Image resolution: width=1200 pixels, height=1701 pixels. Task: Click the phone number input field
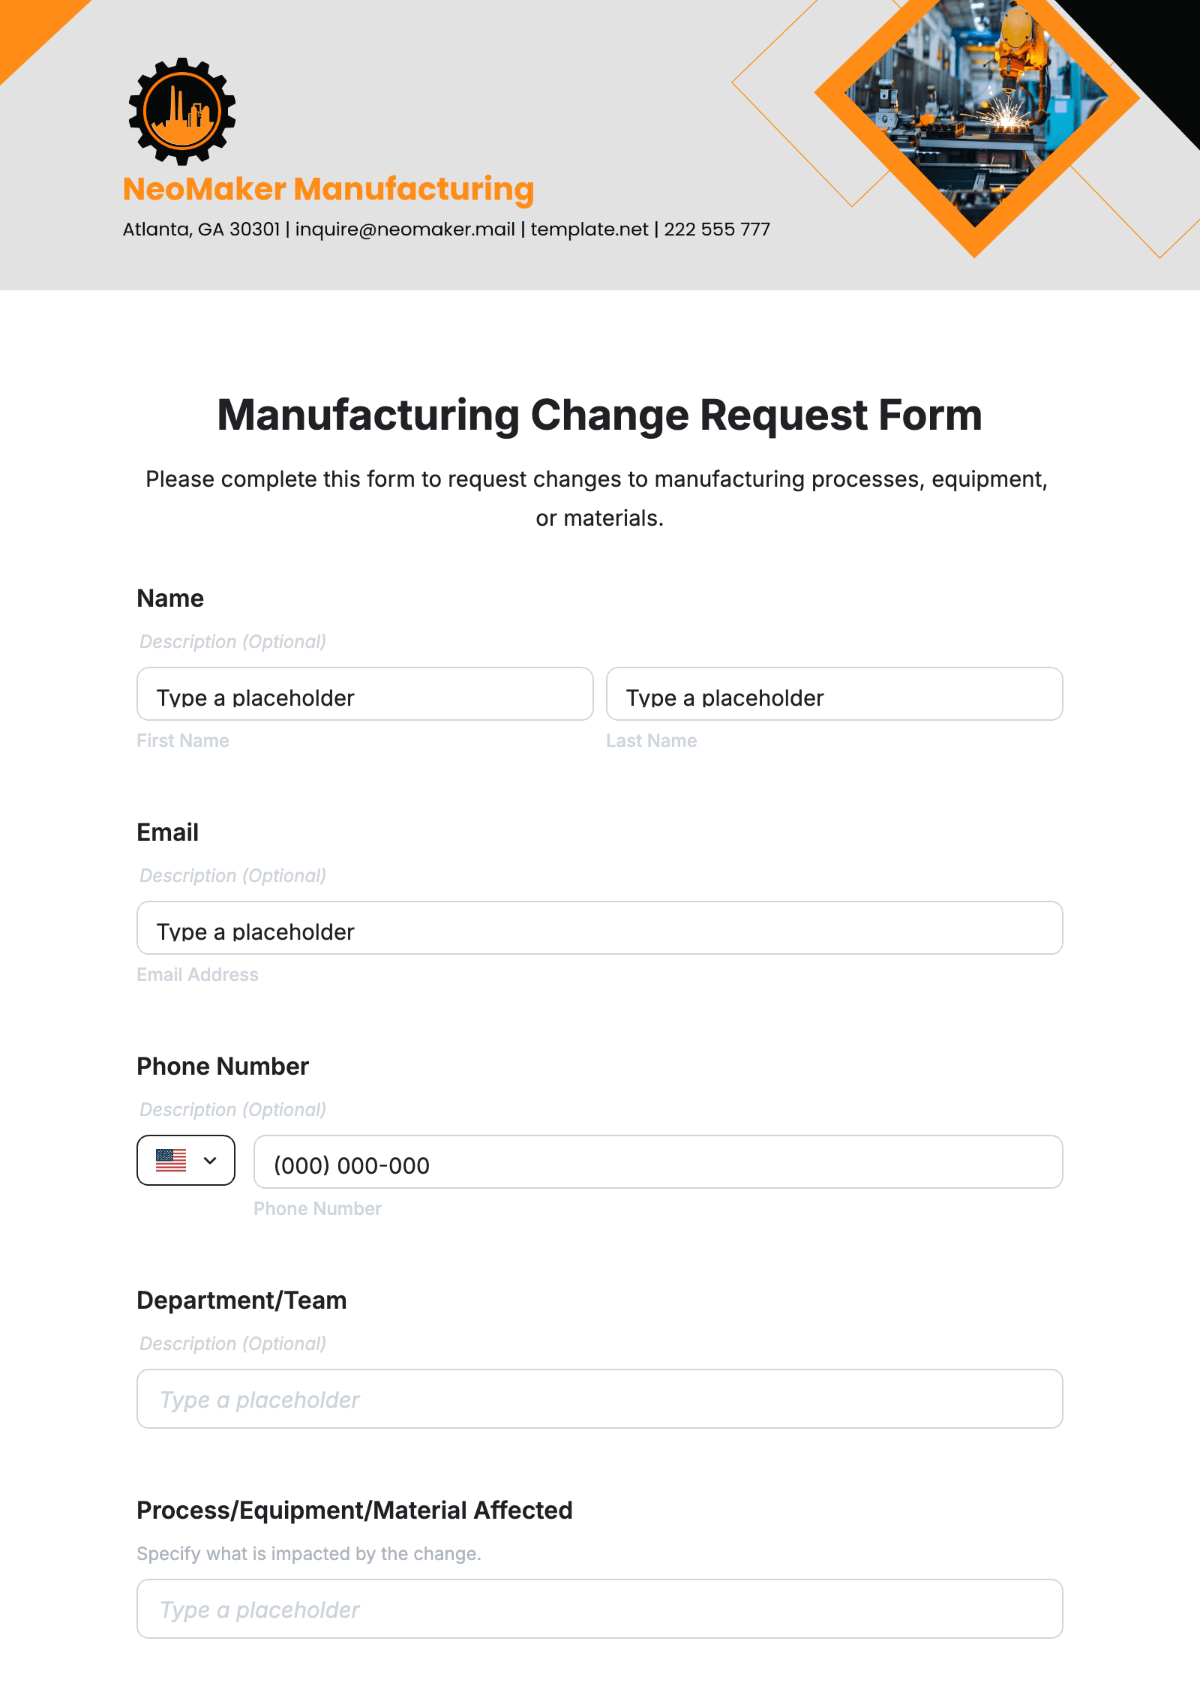click(x=658, y=1163)
